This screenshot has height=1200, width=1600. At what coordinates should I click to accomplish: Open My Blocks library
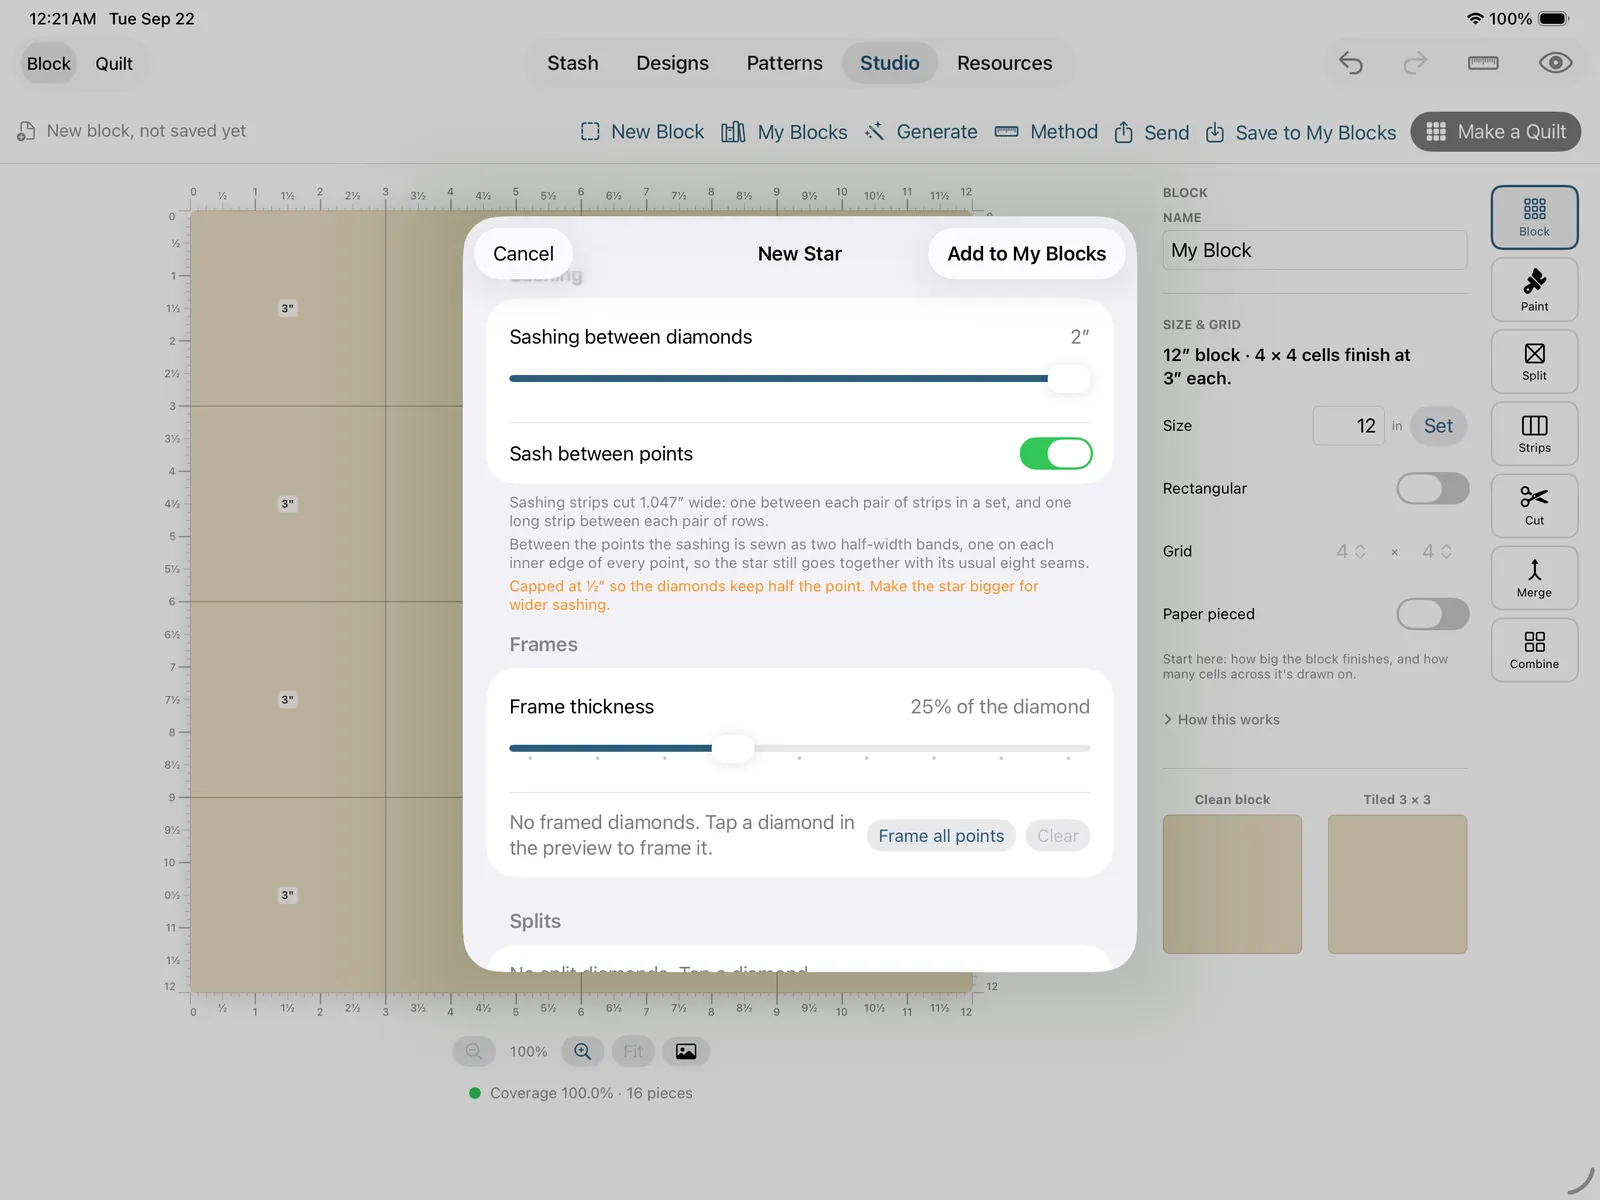tap(785, 132)
